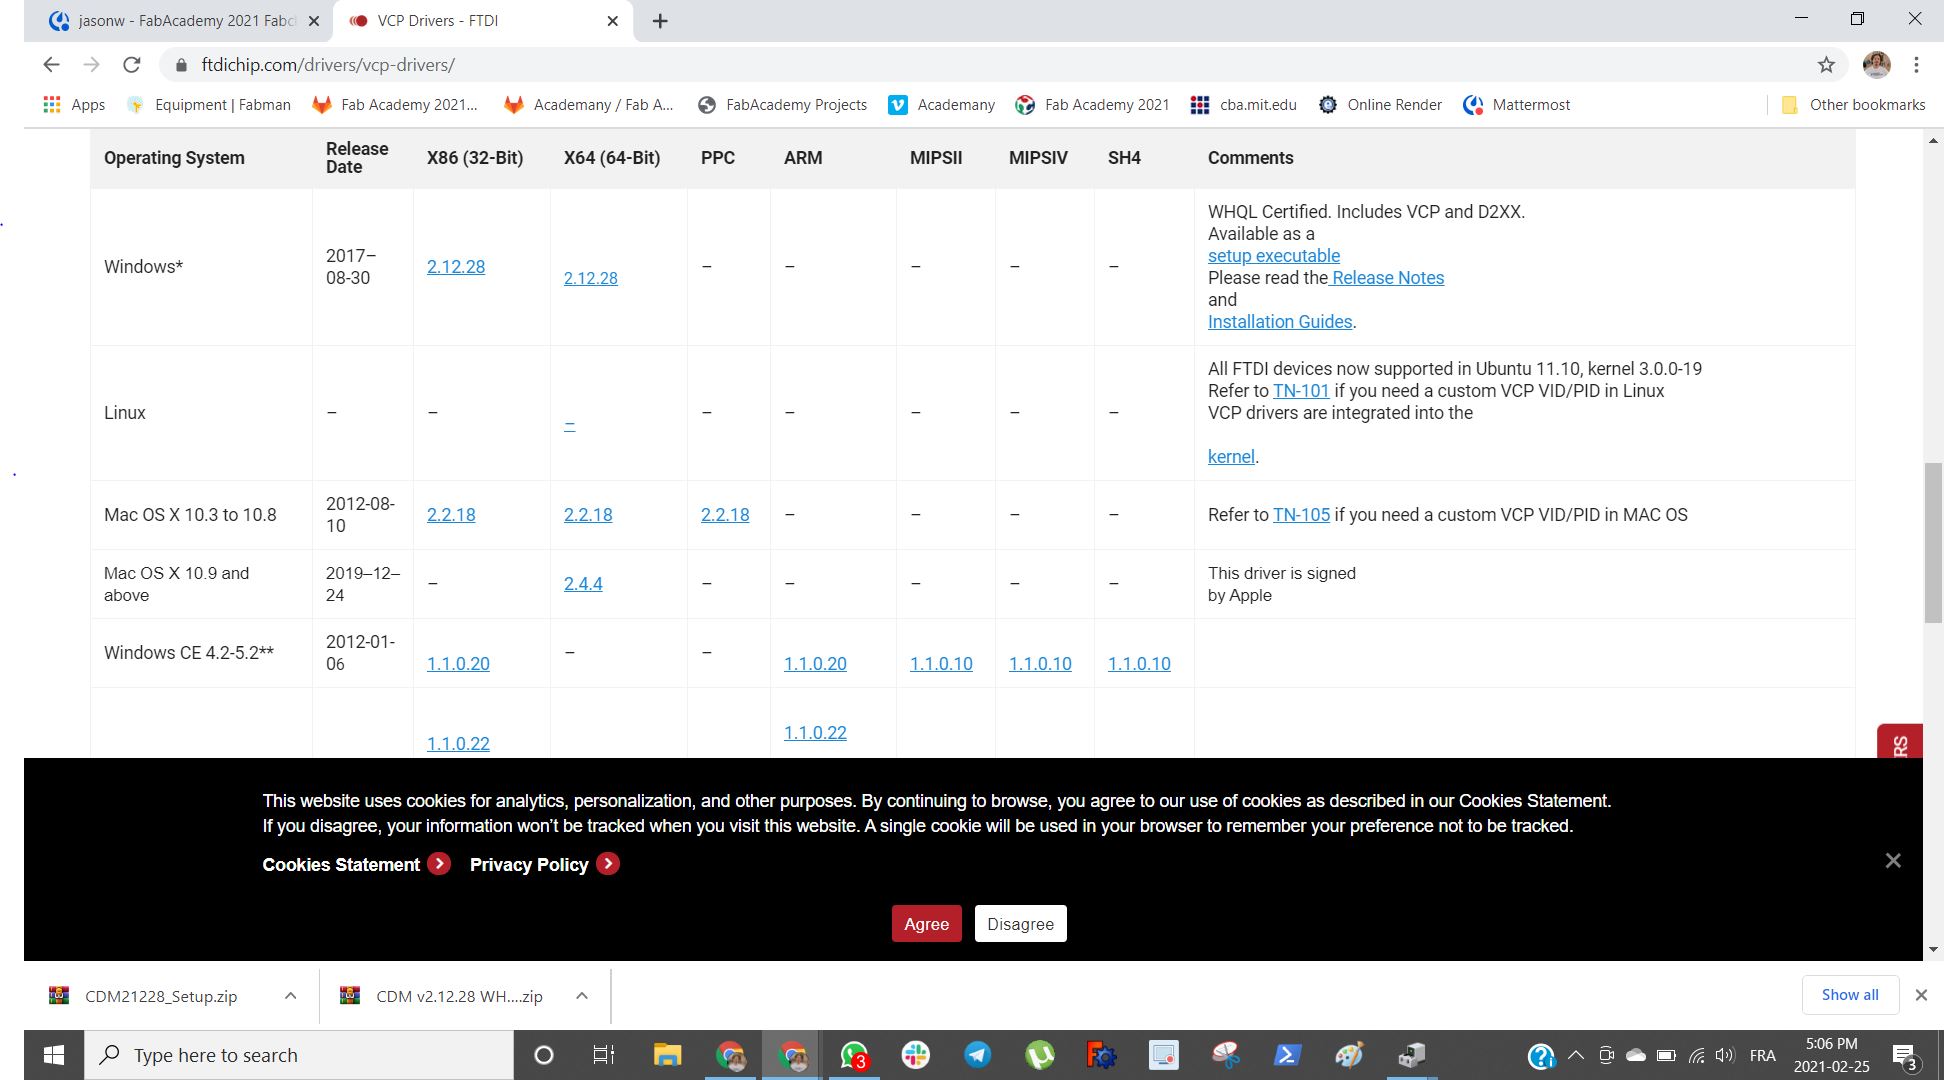Open the Chrome three-dot menu
The height and width of the screenshot is (1080, 1944).
click(x=1916, y=65)
